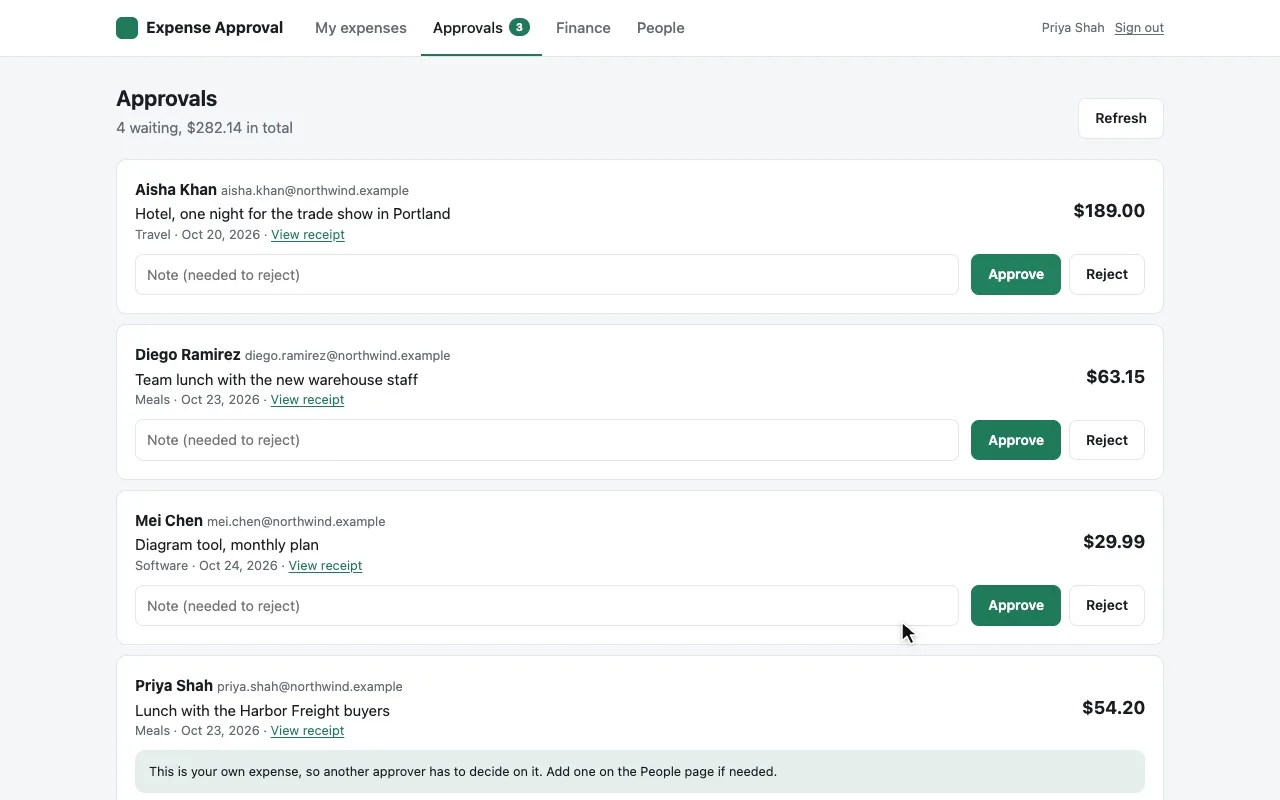Viewport: 1280px width, 800px height.
Task: Click the Expense Approval app title
Action: [214, 28]
